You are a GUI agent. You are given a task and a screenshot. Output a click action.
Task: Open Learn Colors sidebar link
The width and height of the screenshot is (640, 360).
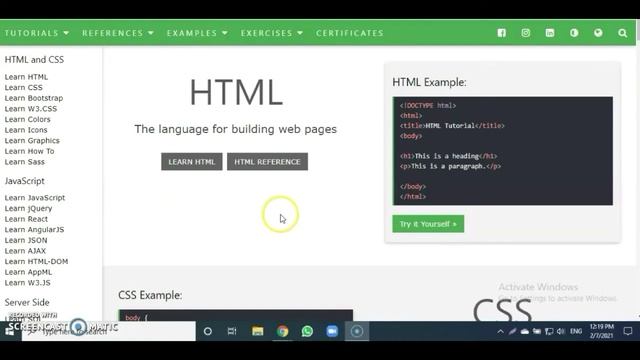27,119
